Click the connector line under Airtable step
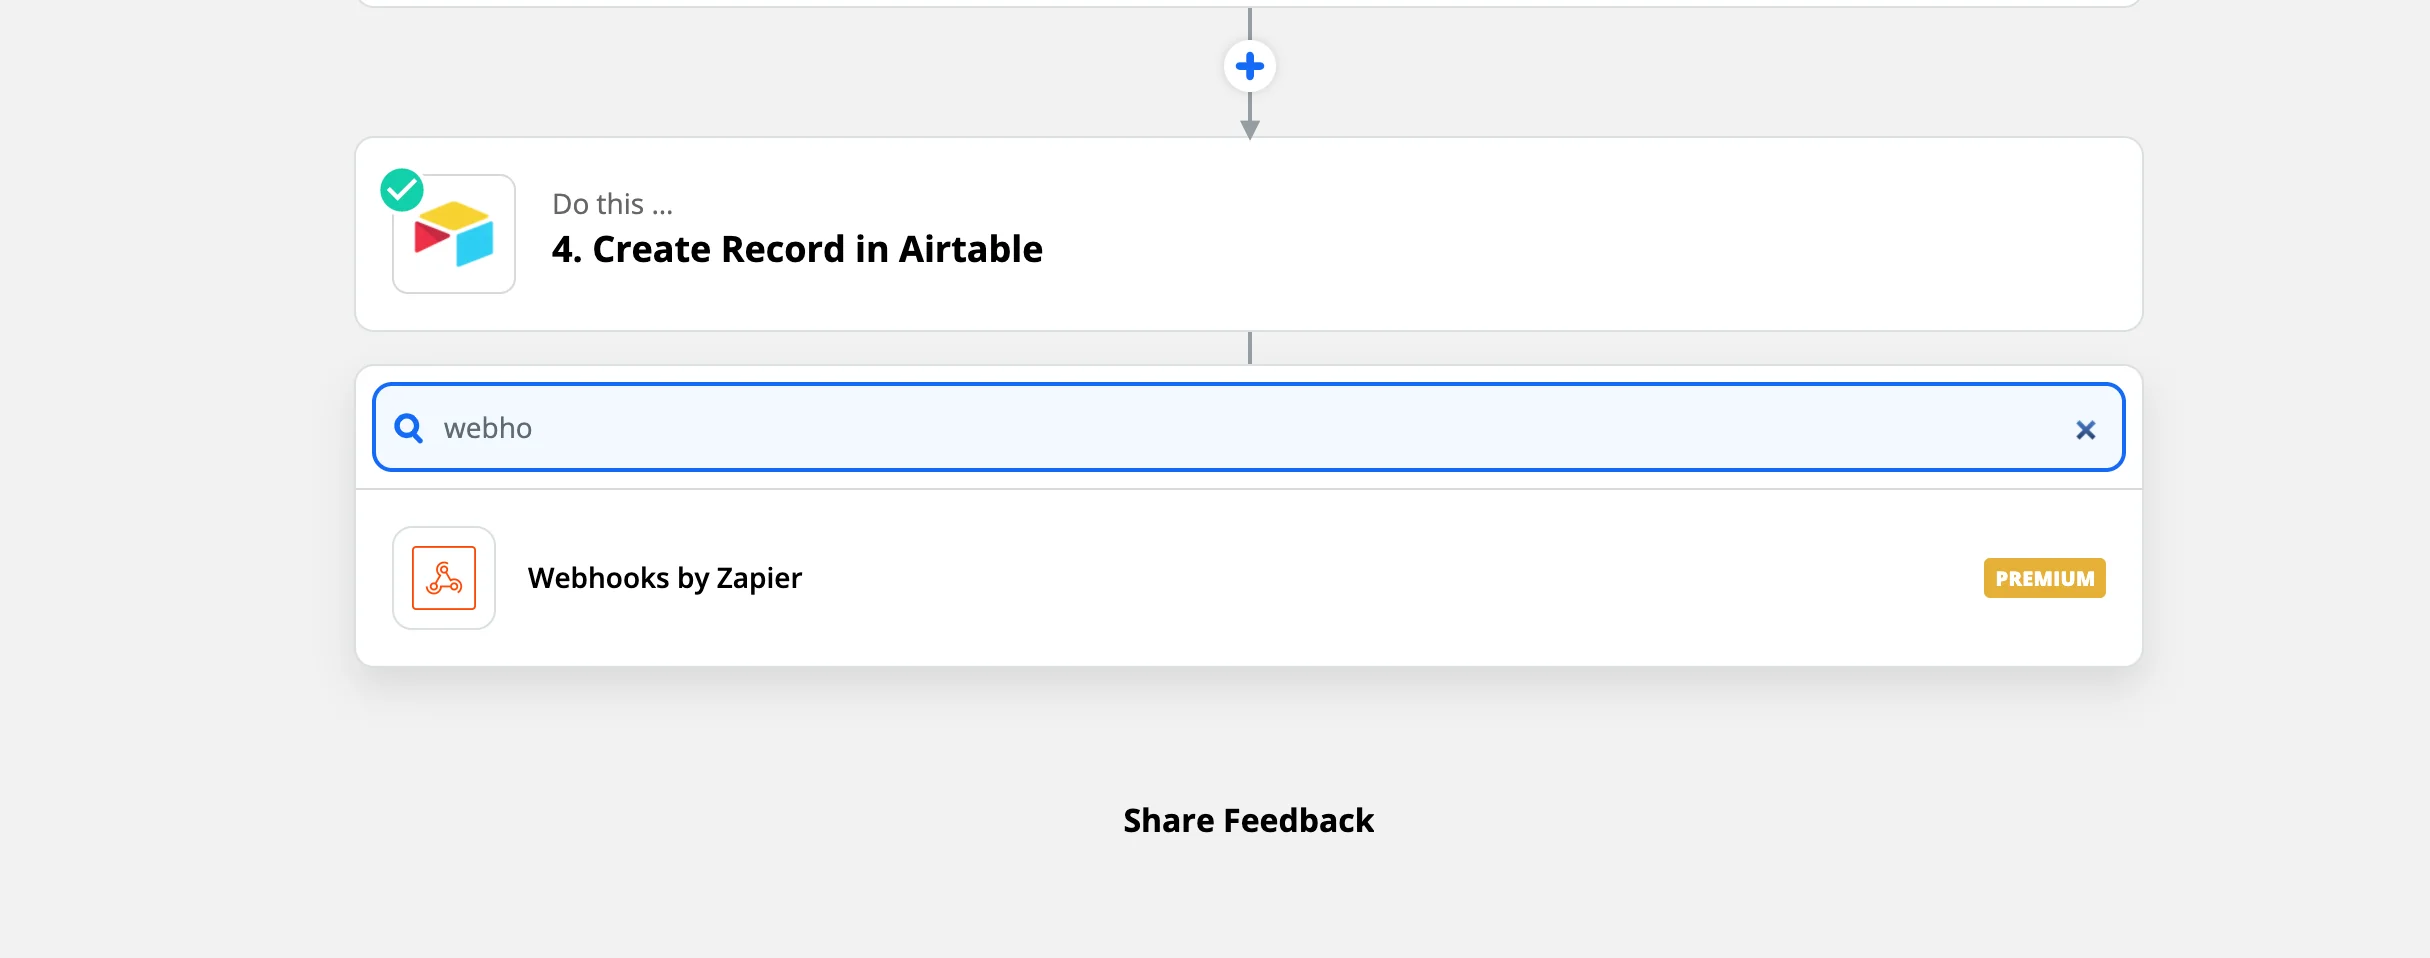This screenshot has height=958, width=2430. 1249,348
